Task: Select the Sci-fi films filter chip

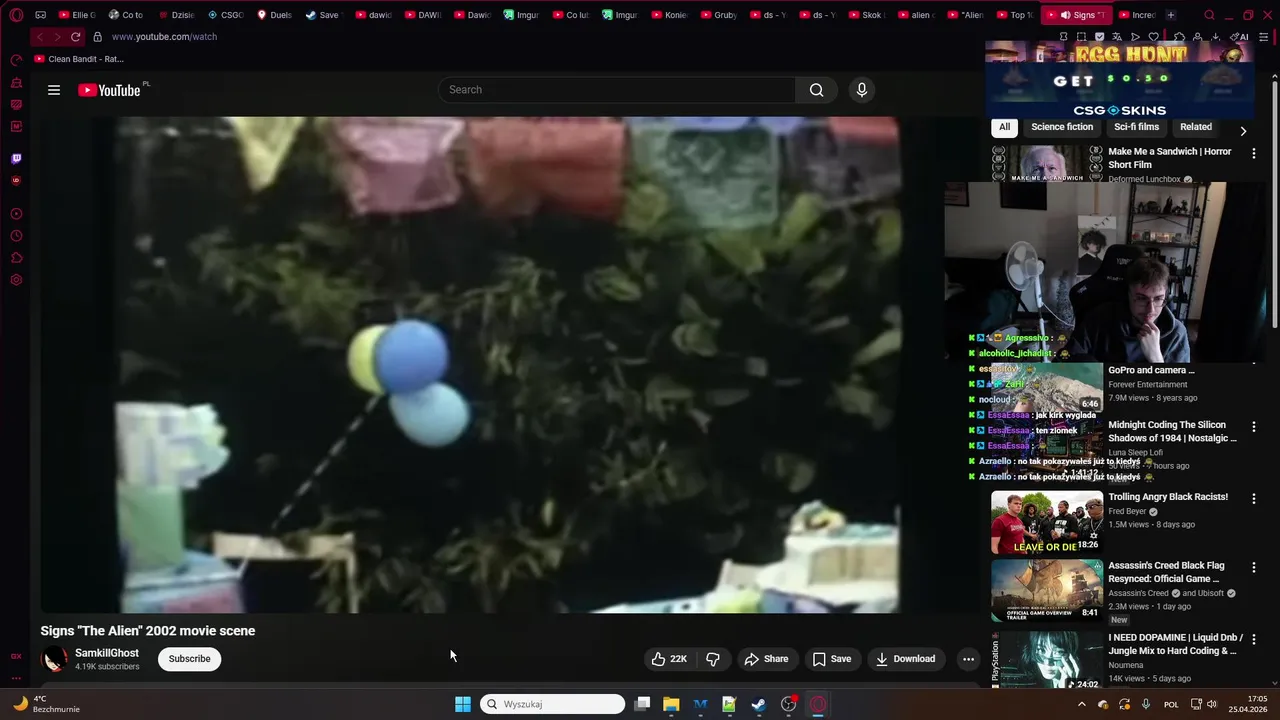Action: click(x=1136, y=127)
